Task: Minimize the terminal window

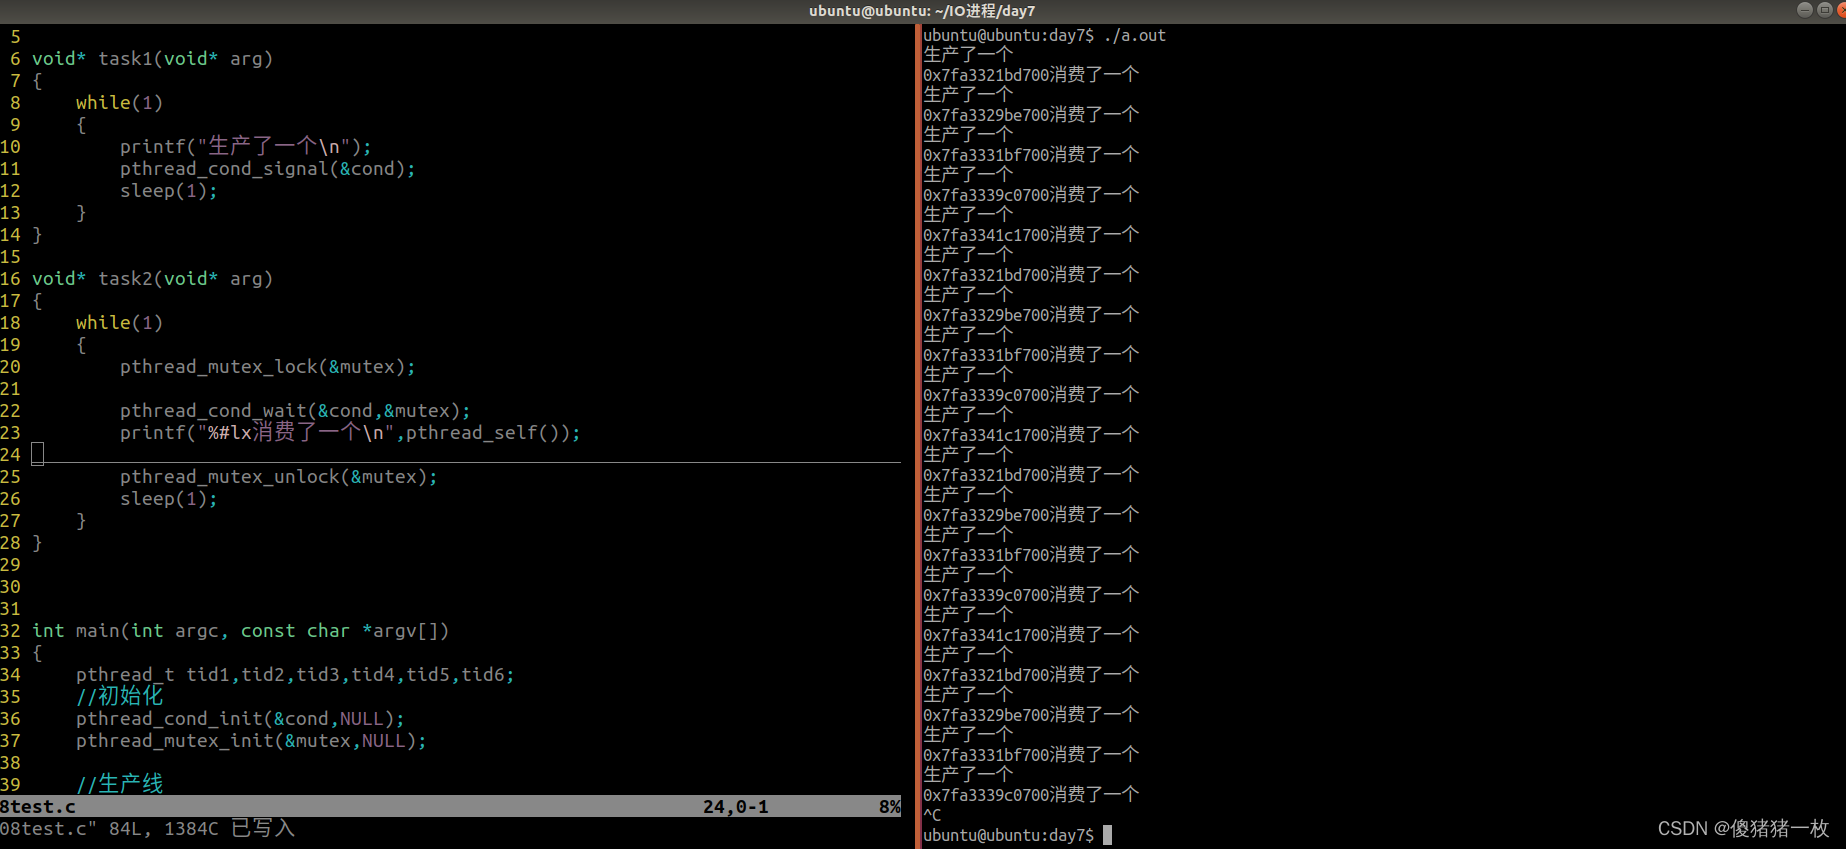Action: click(1805, 10)
